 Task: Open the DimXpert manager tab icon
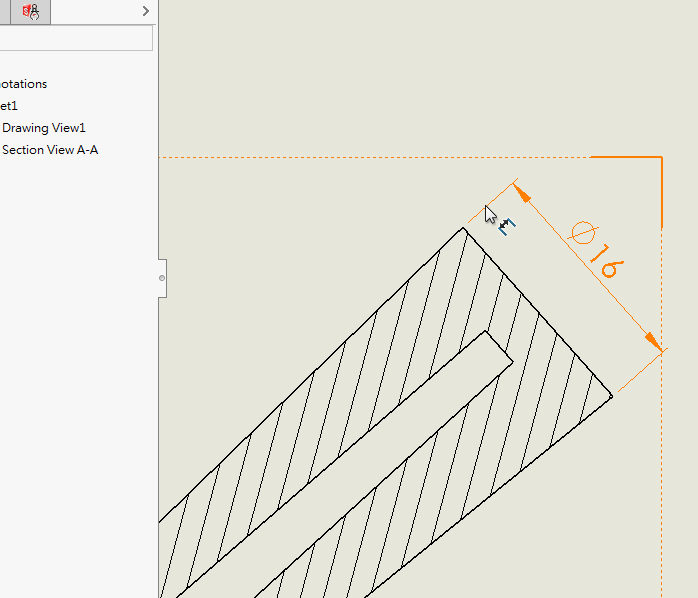click(31, 11)
